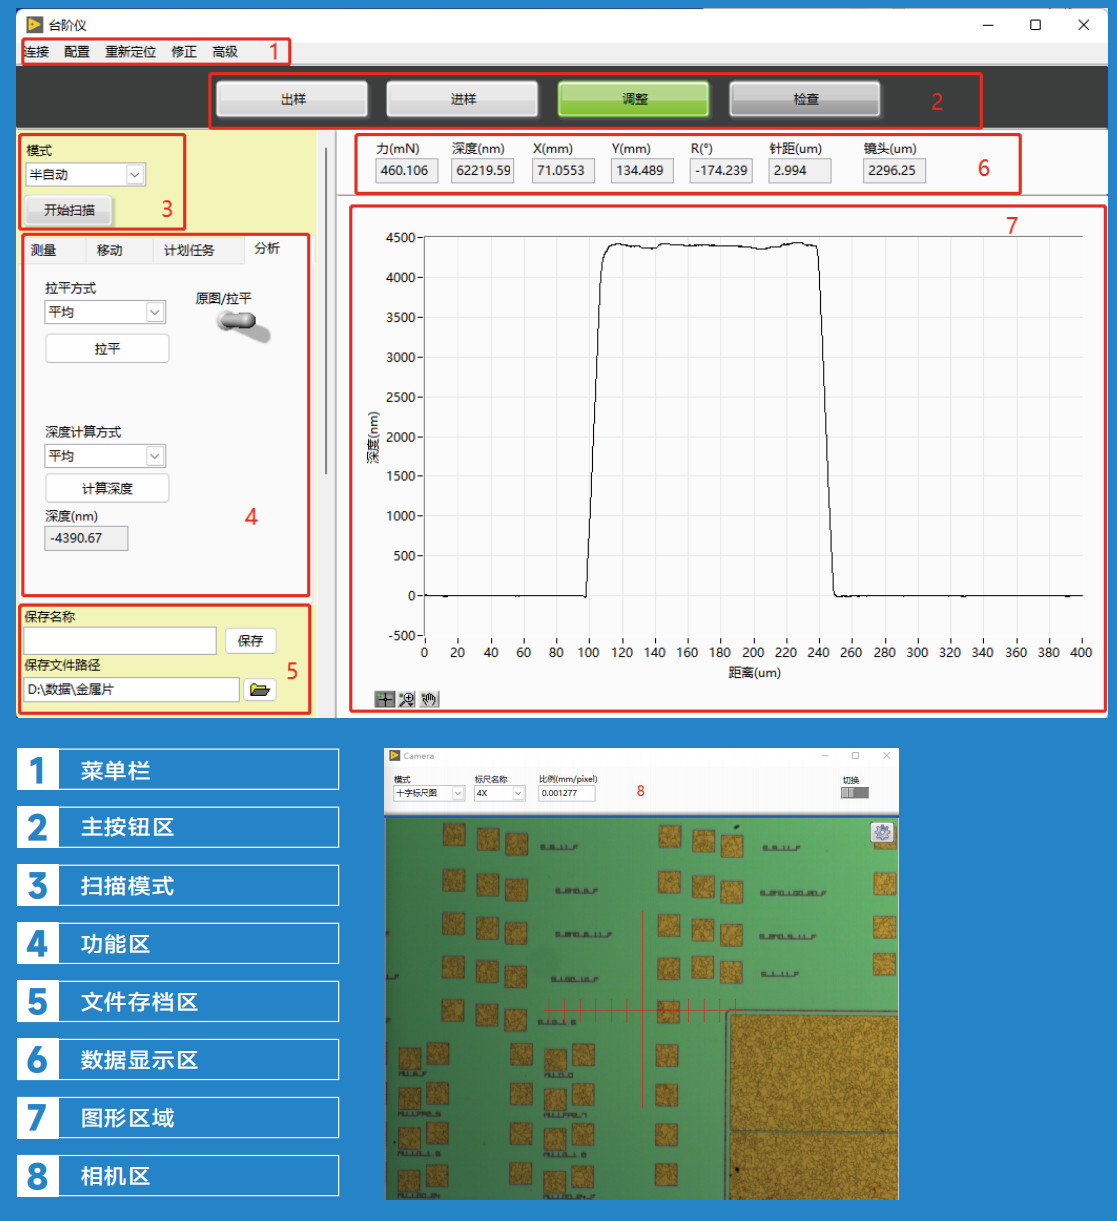Viewport: 1117px width, 1221px height.
Task: Click the 保存名称 text input field
Action: coord(120,640)
